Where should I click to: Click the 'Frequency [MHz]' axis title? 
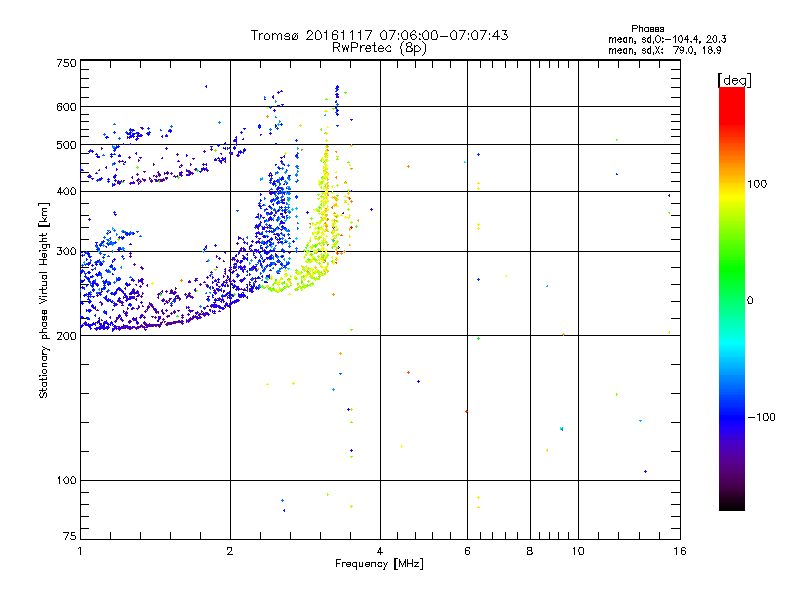[379, 564]
